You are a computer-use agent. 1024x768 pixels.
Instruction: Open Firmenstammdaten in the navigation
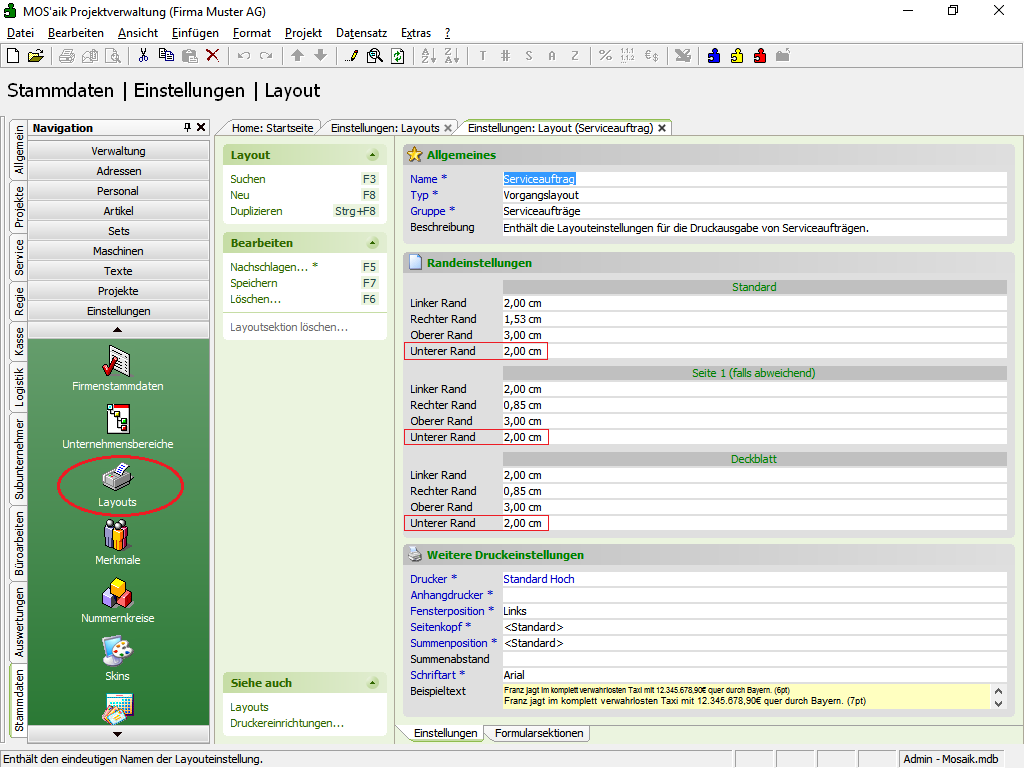click(x=118, y=368)
